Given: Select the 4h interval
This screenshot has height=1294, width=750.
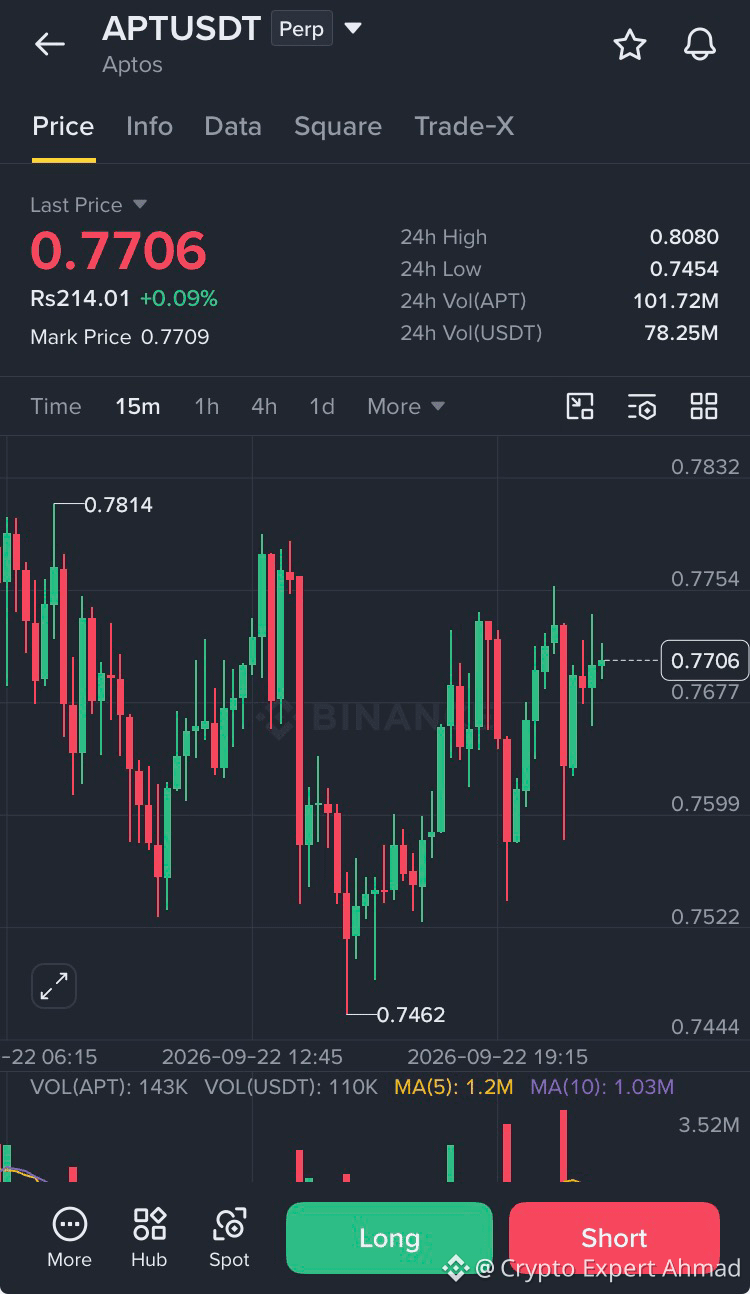Looking at the screenshot, I should 264,407.
